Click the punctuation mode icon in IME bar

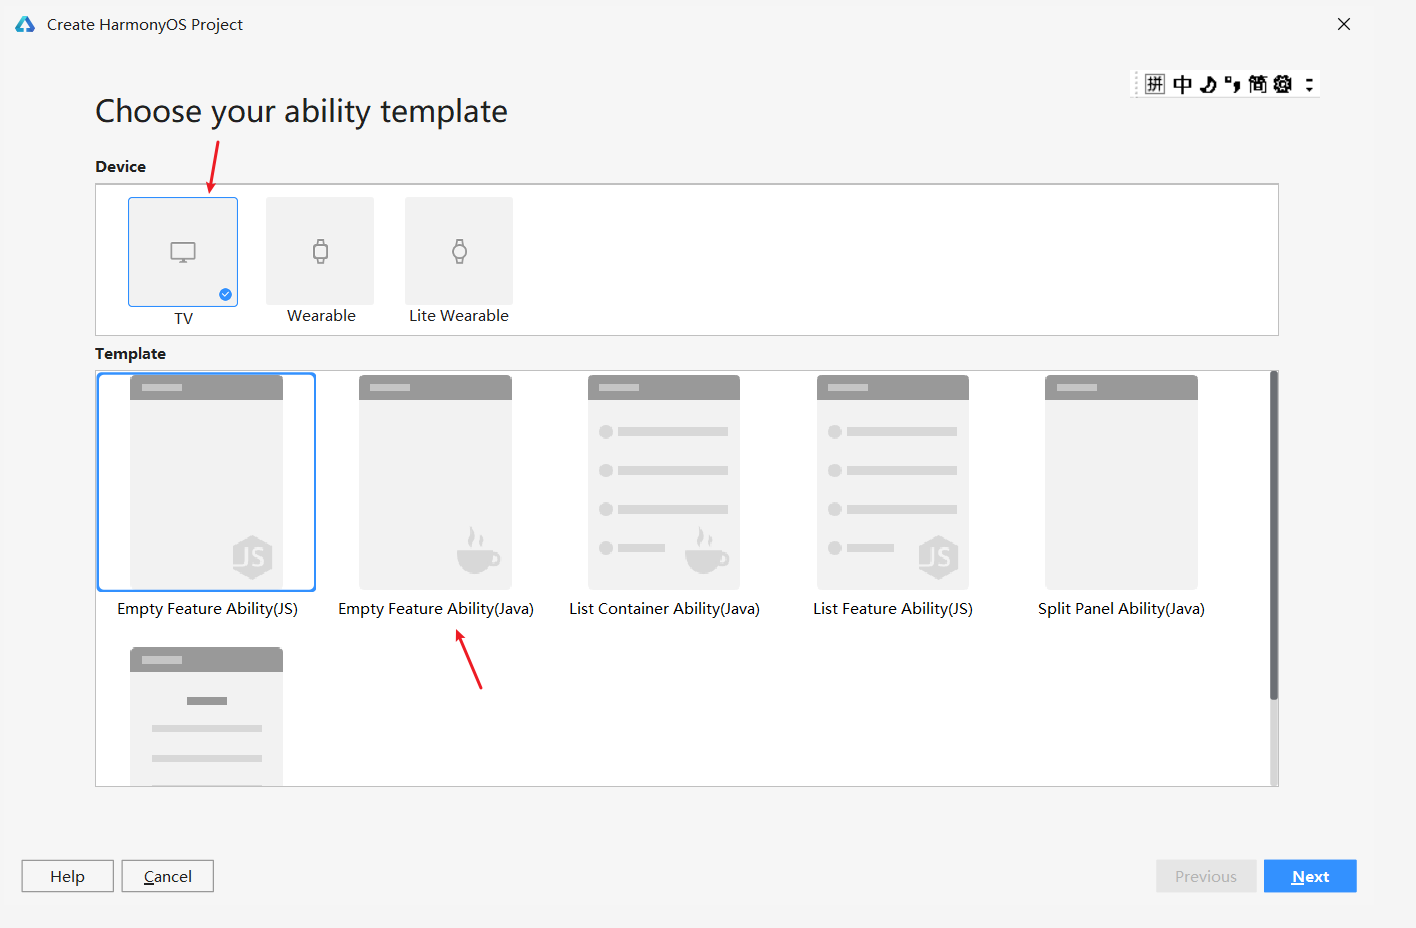pos(1232,84)
